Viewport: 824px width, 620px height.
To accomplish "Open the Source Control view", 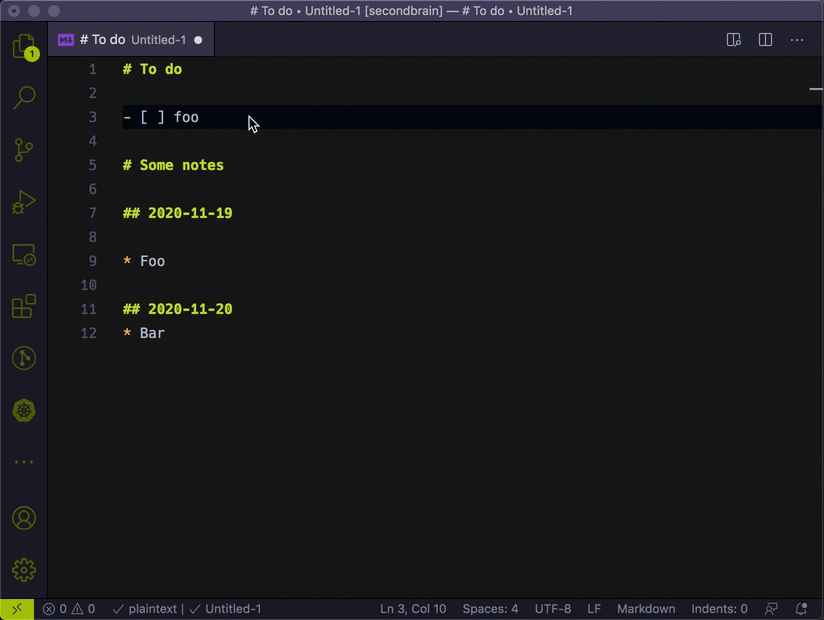I will [x=23, y=150].
